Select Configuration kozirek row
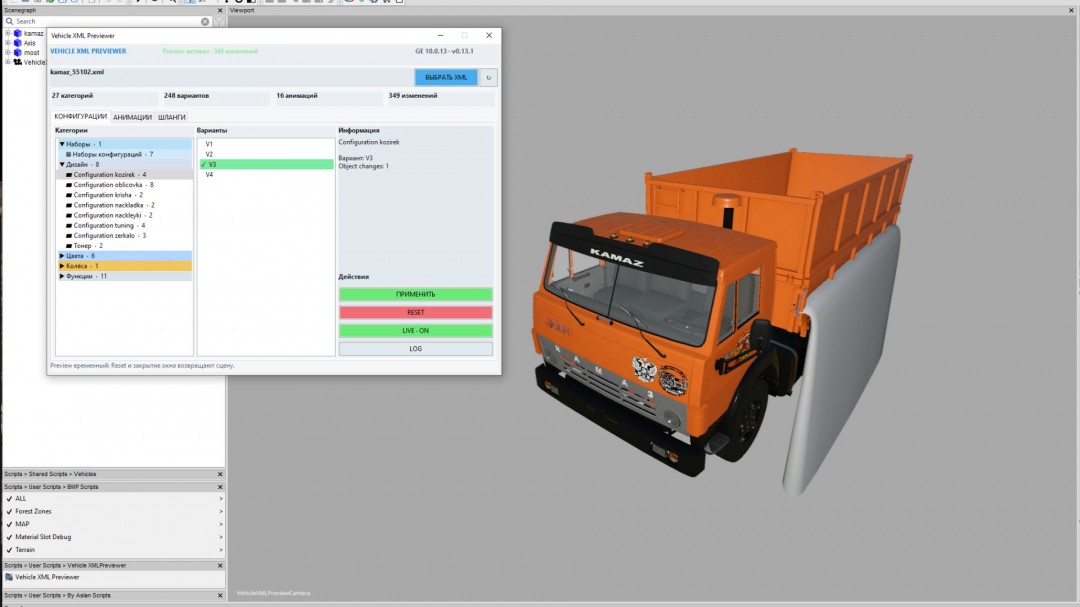This screenshot has height=607, width=1080. click(x=124, y=175)
